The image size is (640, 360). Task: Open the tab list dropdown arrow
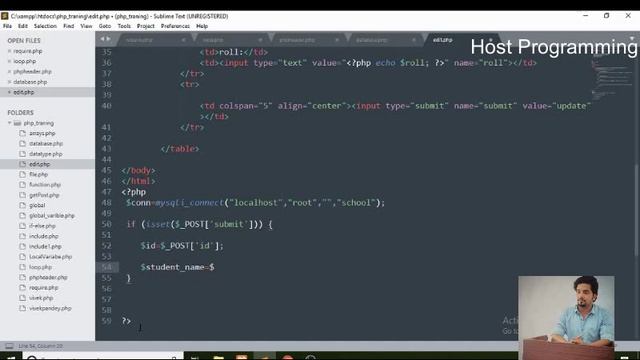(632, 38)
